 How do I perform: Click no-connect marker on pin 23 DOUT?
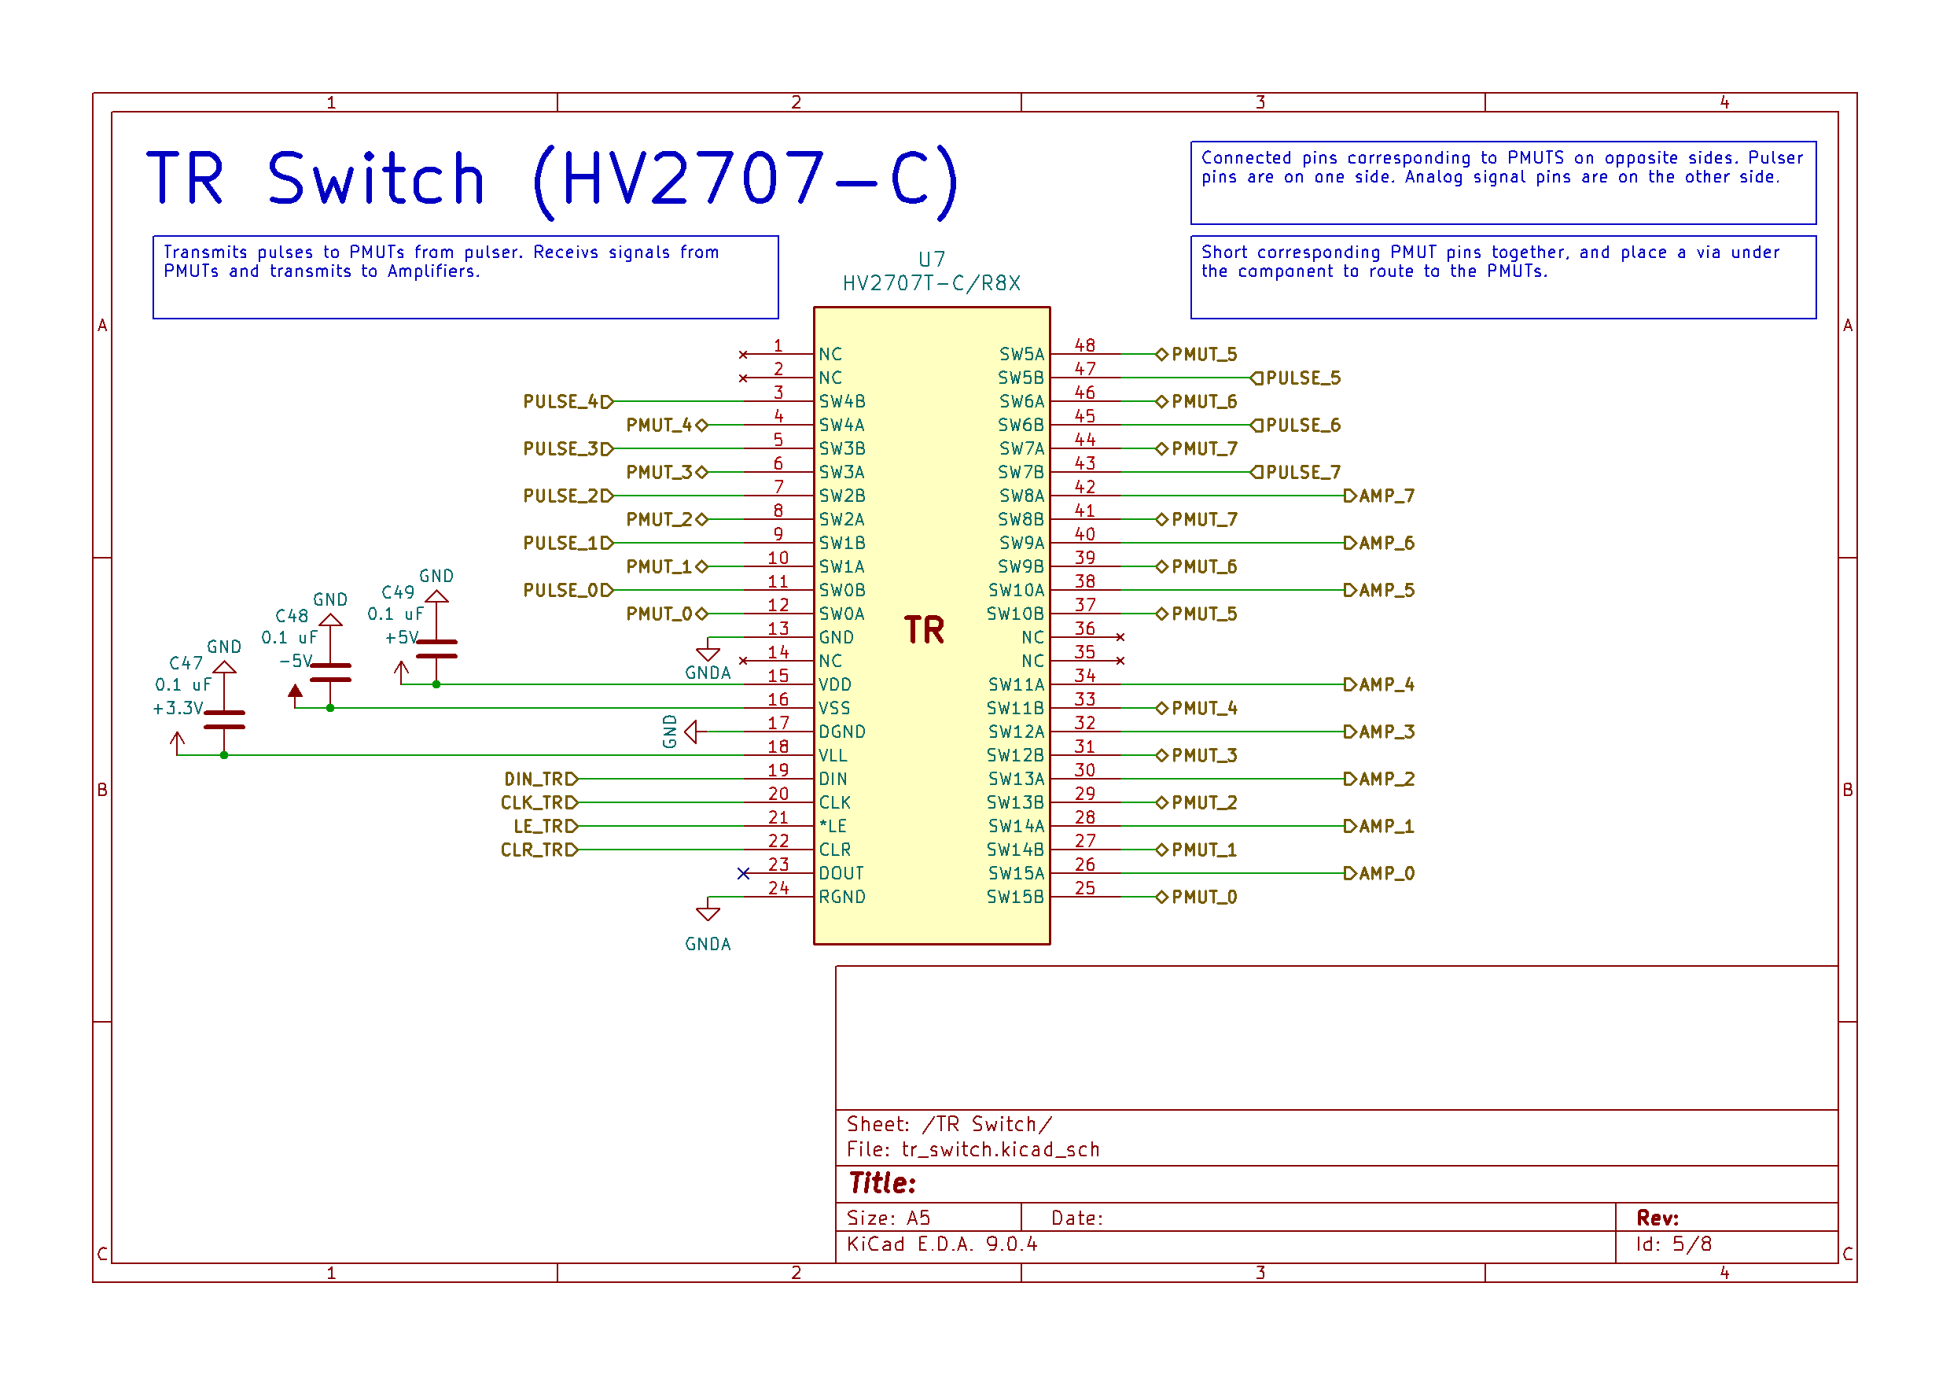pos(743,874)
